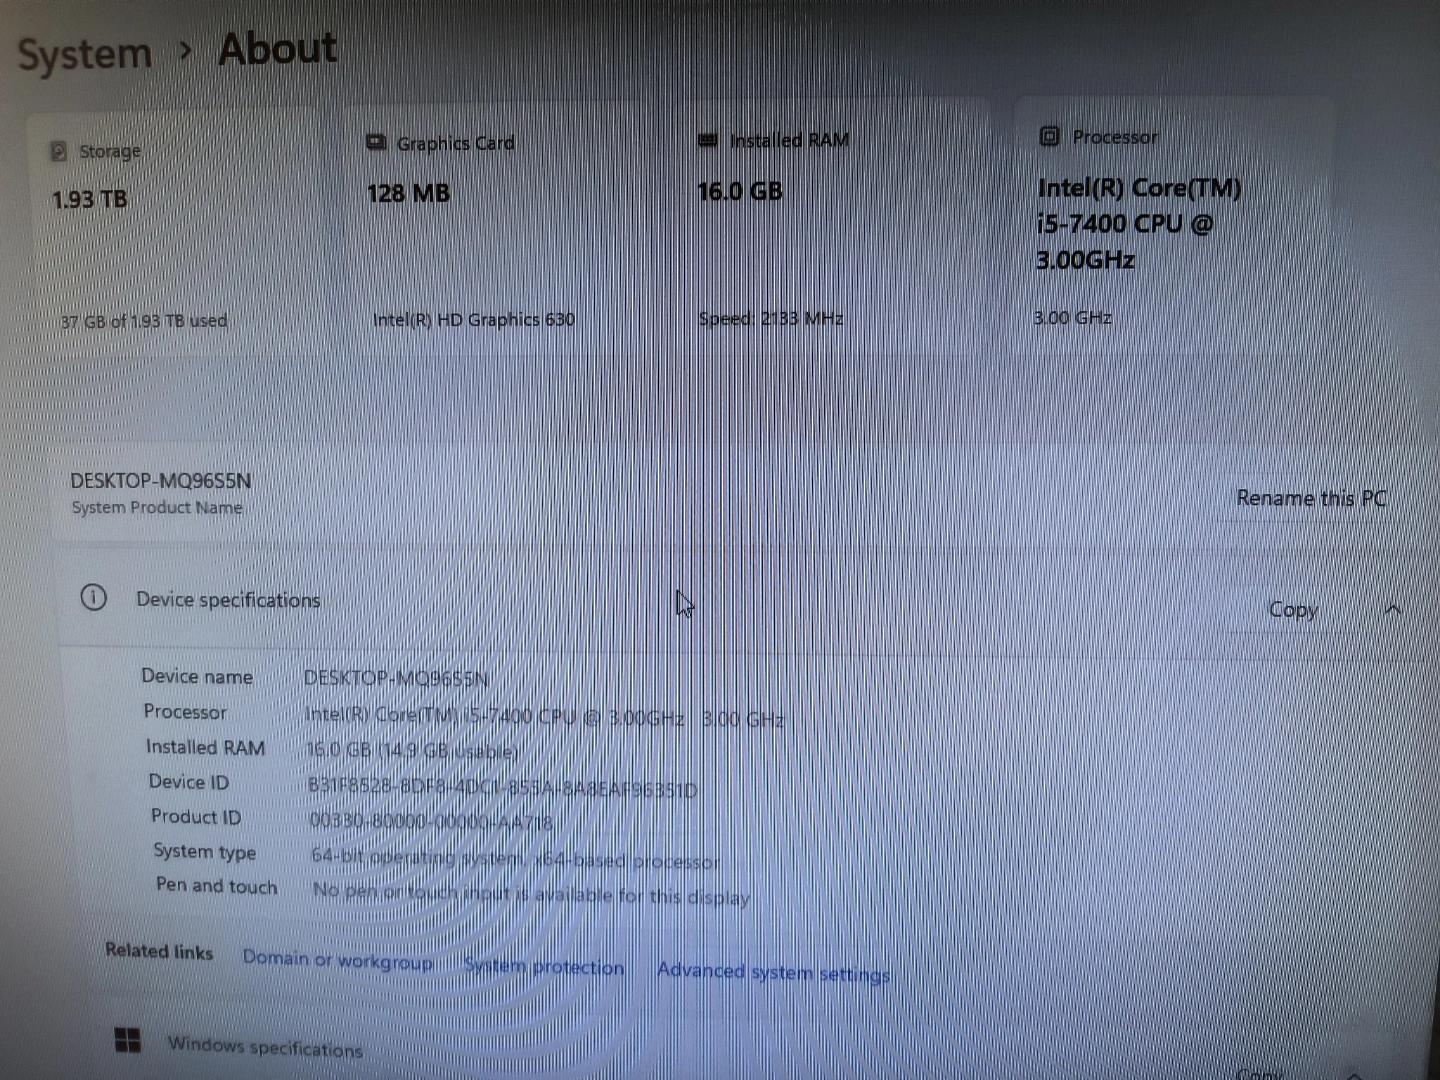This screenshot has height=1080, width=1440.
Task: Click the 'Product ID' label
Action: pyautogui.click(x=196, y=817)
